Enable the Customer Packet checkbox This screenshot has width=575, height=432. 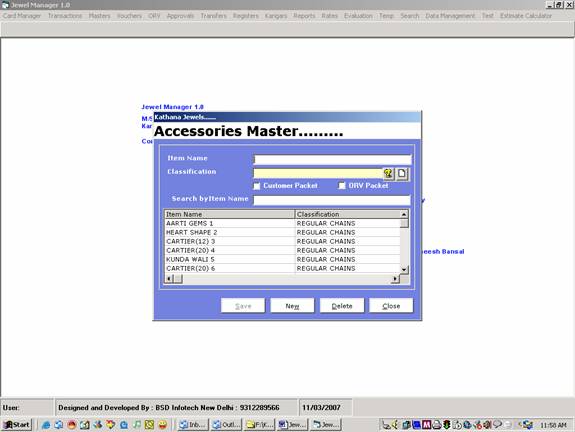pyautogui.click(x=257, y=186)
